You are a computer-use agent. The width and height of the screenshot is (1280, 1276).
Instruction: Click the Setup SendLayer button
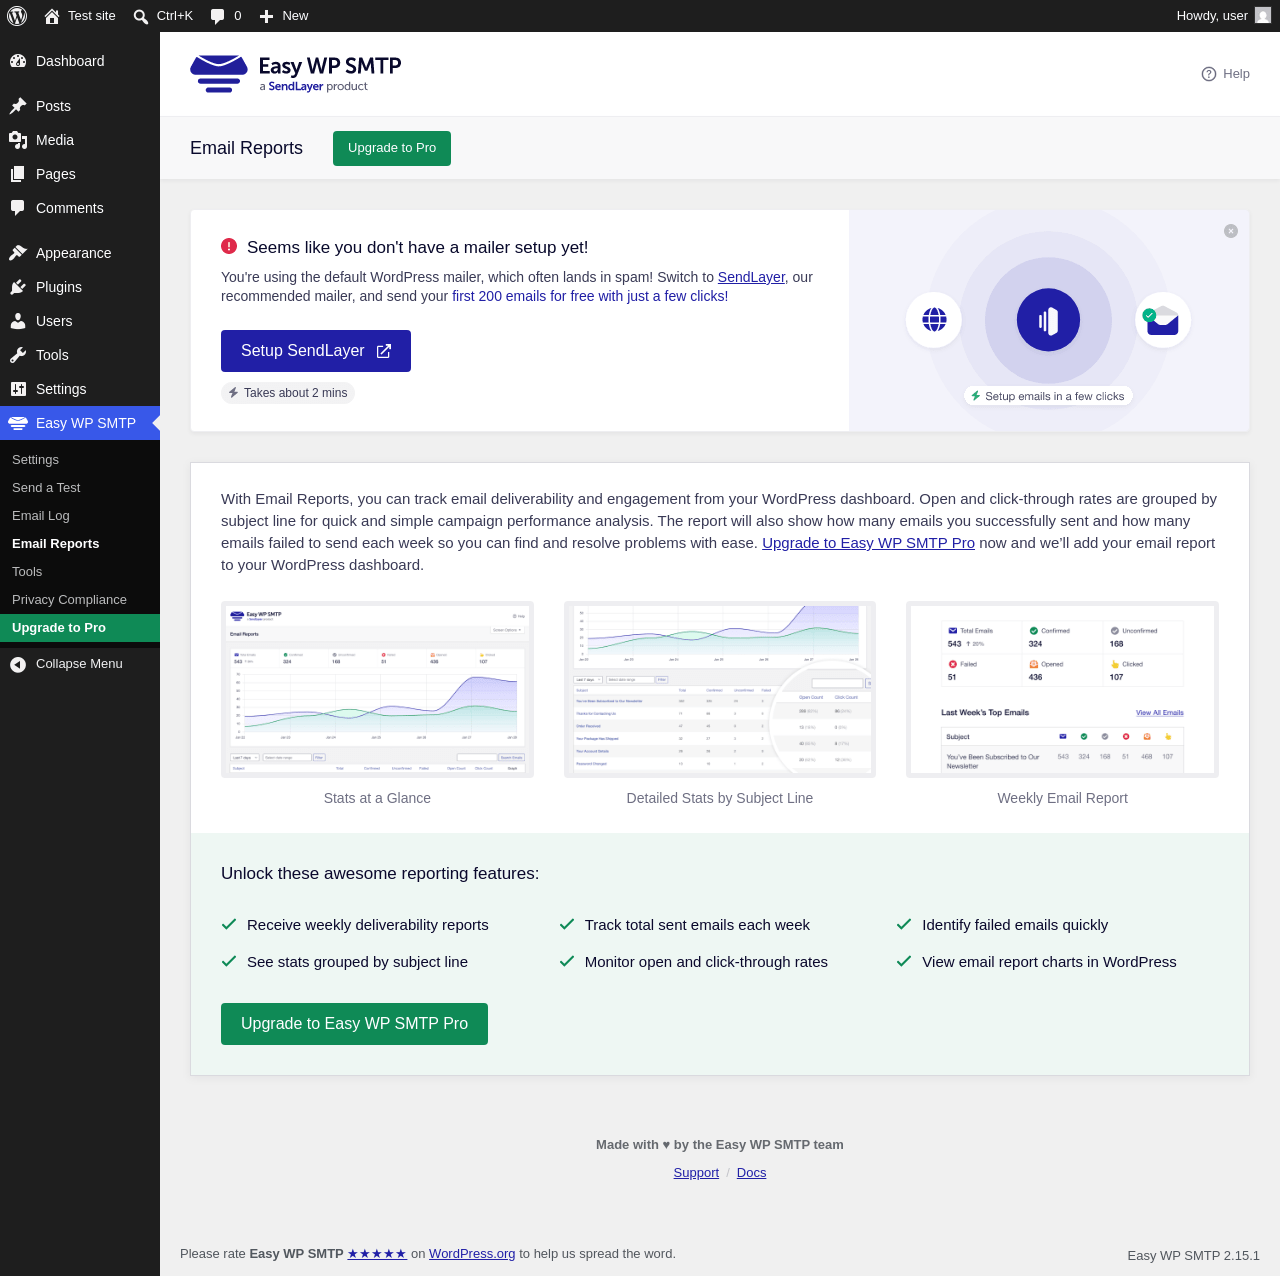point(316,351)
